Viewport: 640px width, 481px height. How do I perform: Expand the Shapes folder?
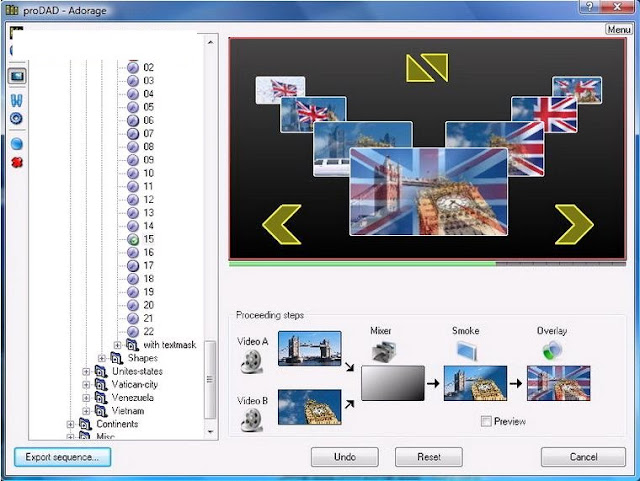[102, 359]
